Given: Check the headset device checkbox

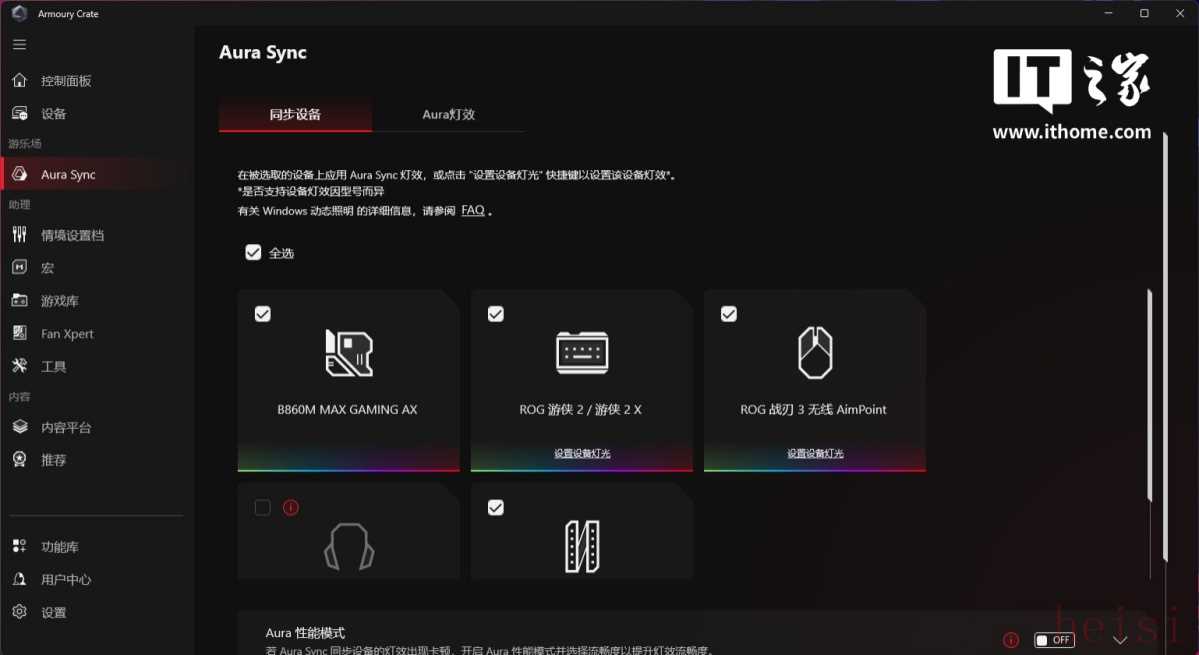Looking at the screenshot, I should point(262,508).
